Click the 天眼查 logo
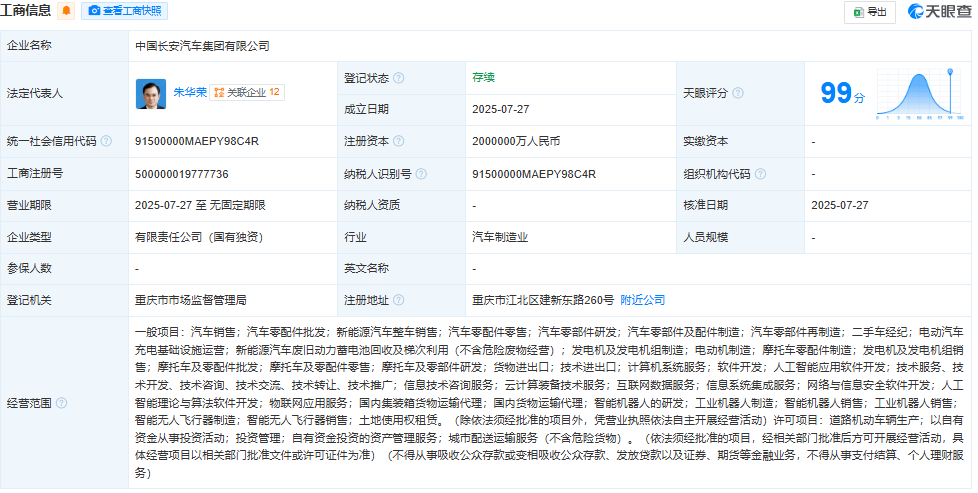 tap(939, 11)
